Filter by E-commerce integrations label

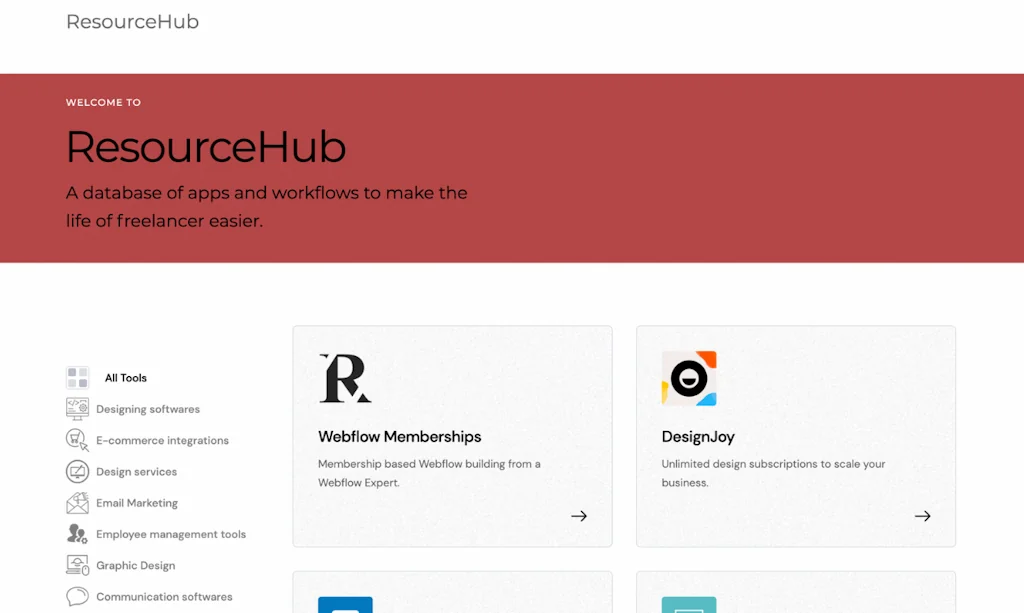(162, 440)
